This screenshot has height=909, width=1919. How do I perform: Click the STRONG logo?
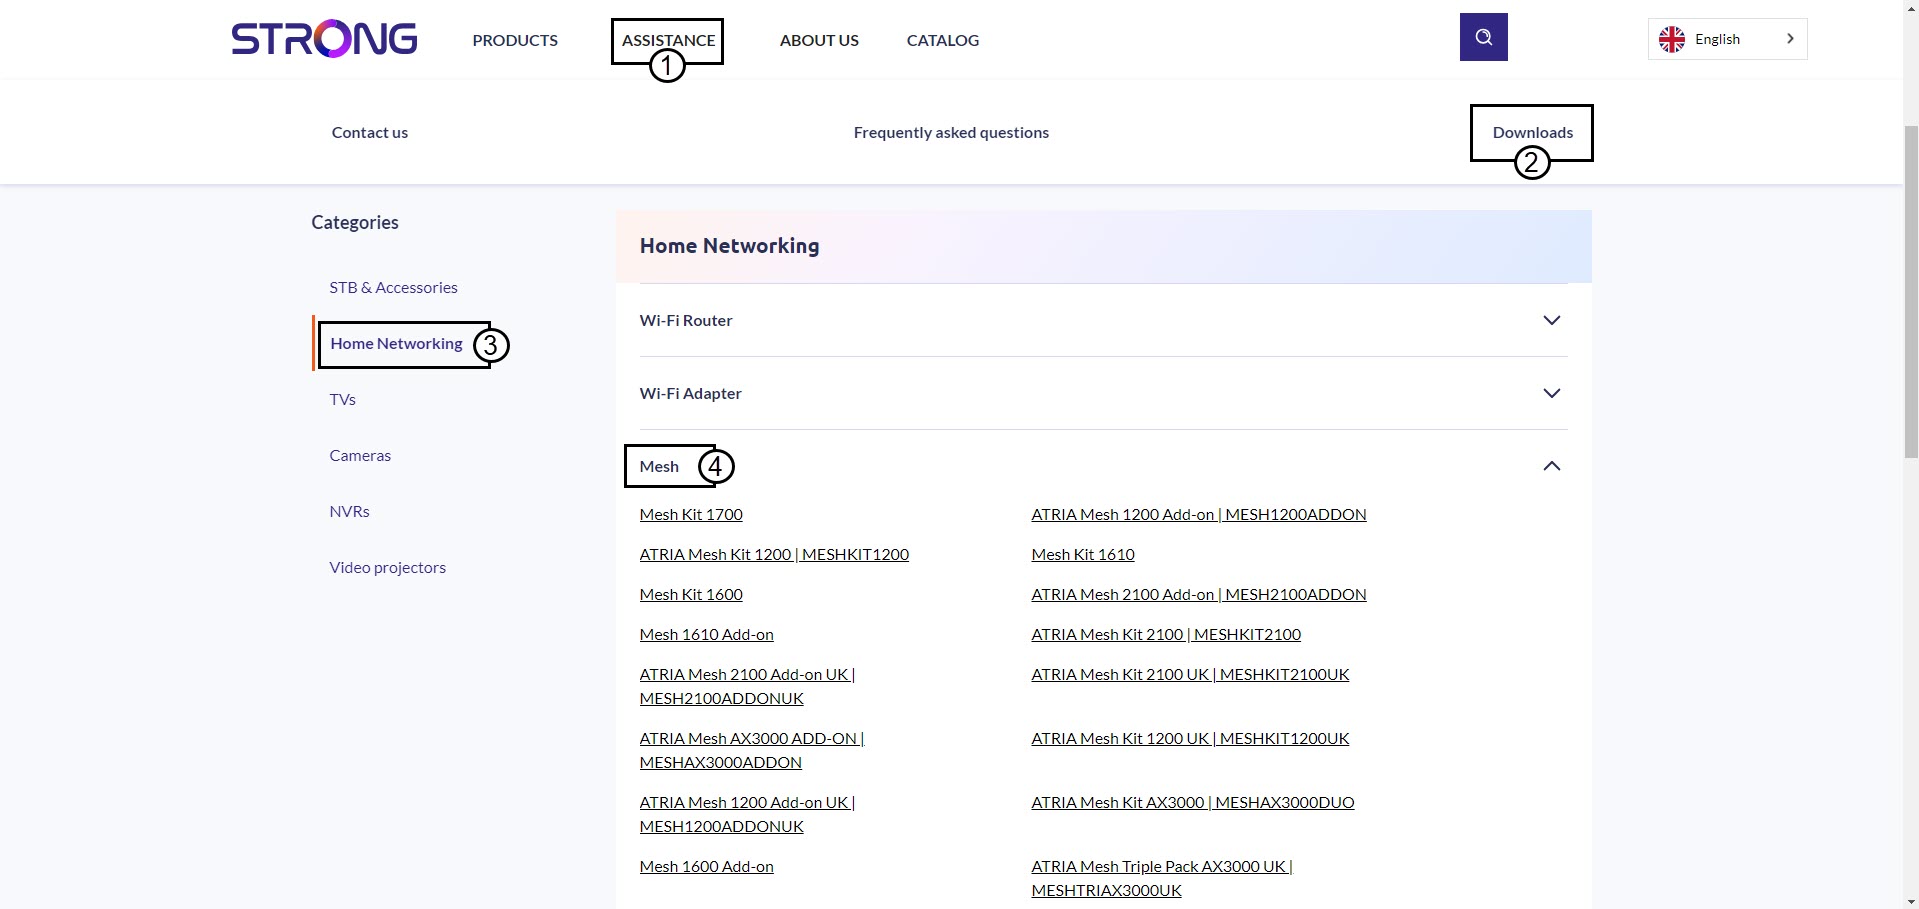pyautogui.click(x=324, y=39)
